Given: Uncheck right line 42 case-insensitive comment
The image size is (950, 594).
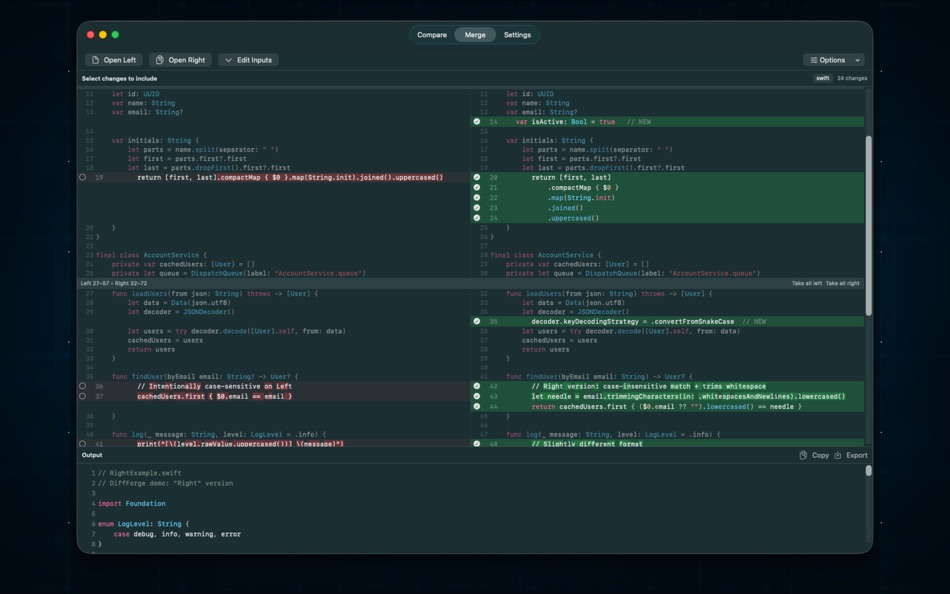Looking at the screenshot, I should (477, 386).
